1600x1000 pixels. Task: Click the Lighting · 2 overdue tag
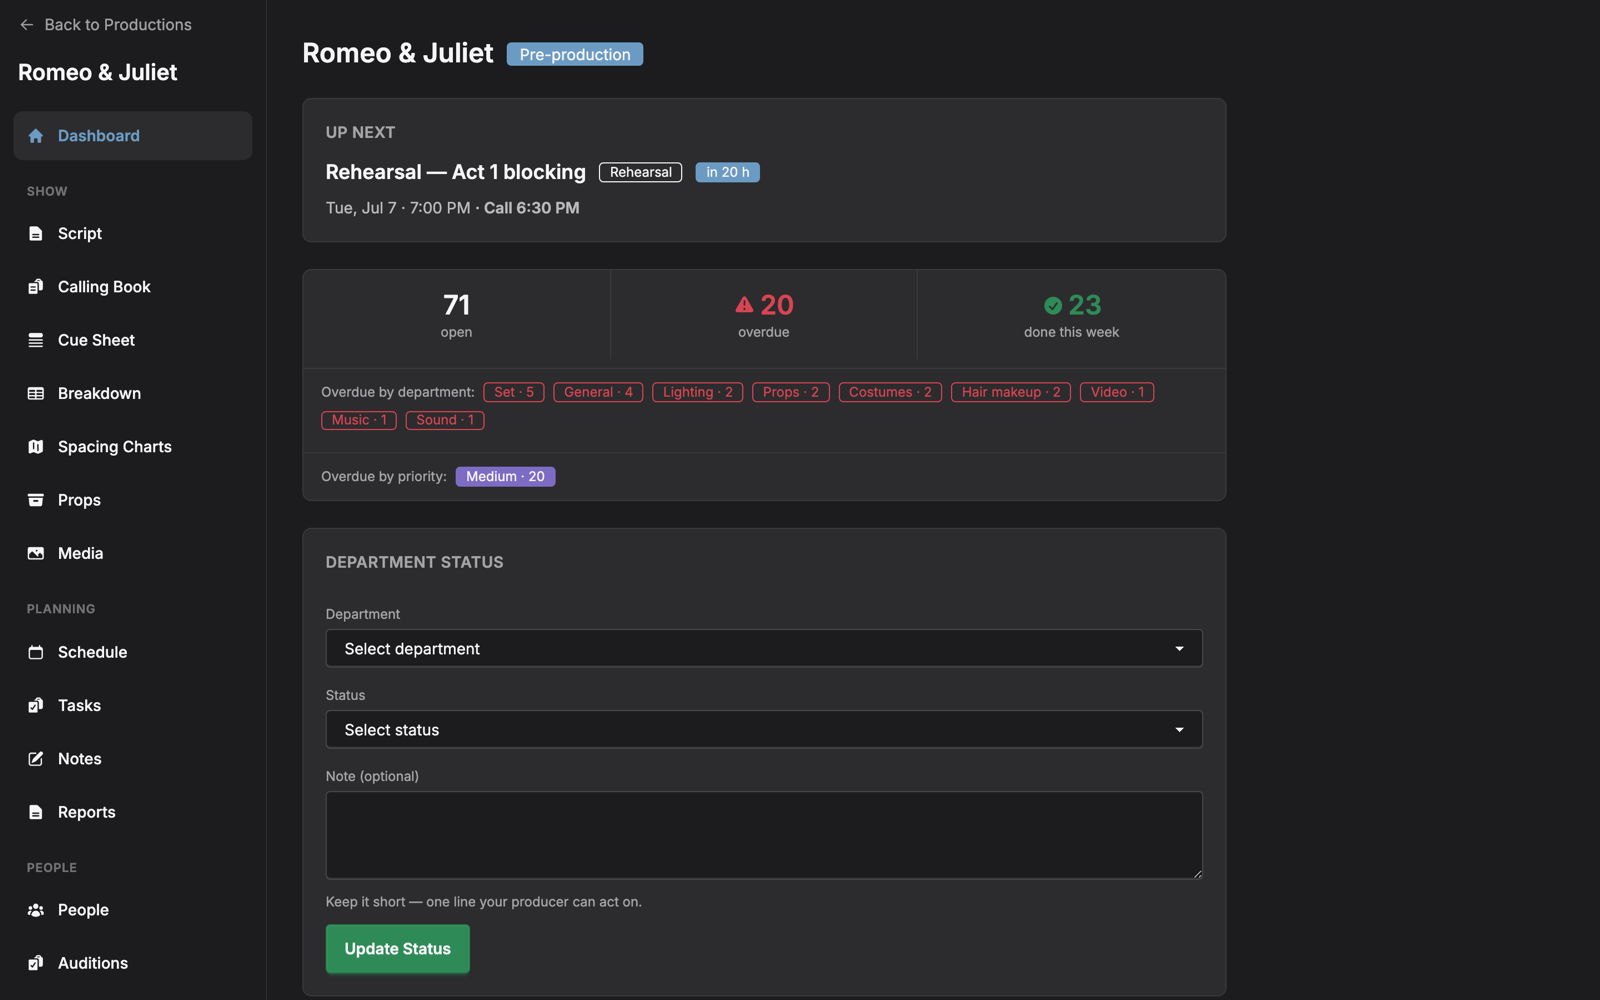697,392
